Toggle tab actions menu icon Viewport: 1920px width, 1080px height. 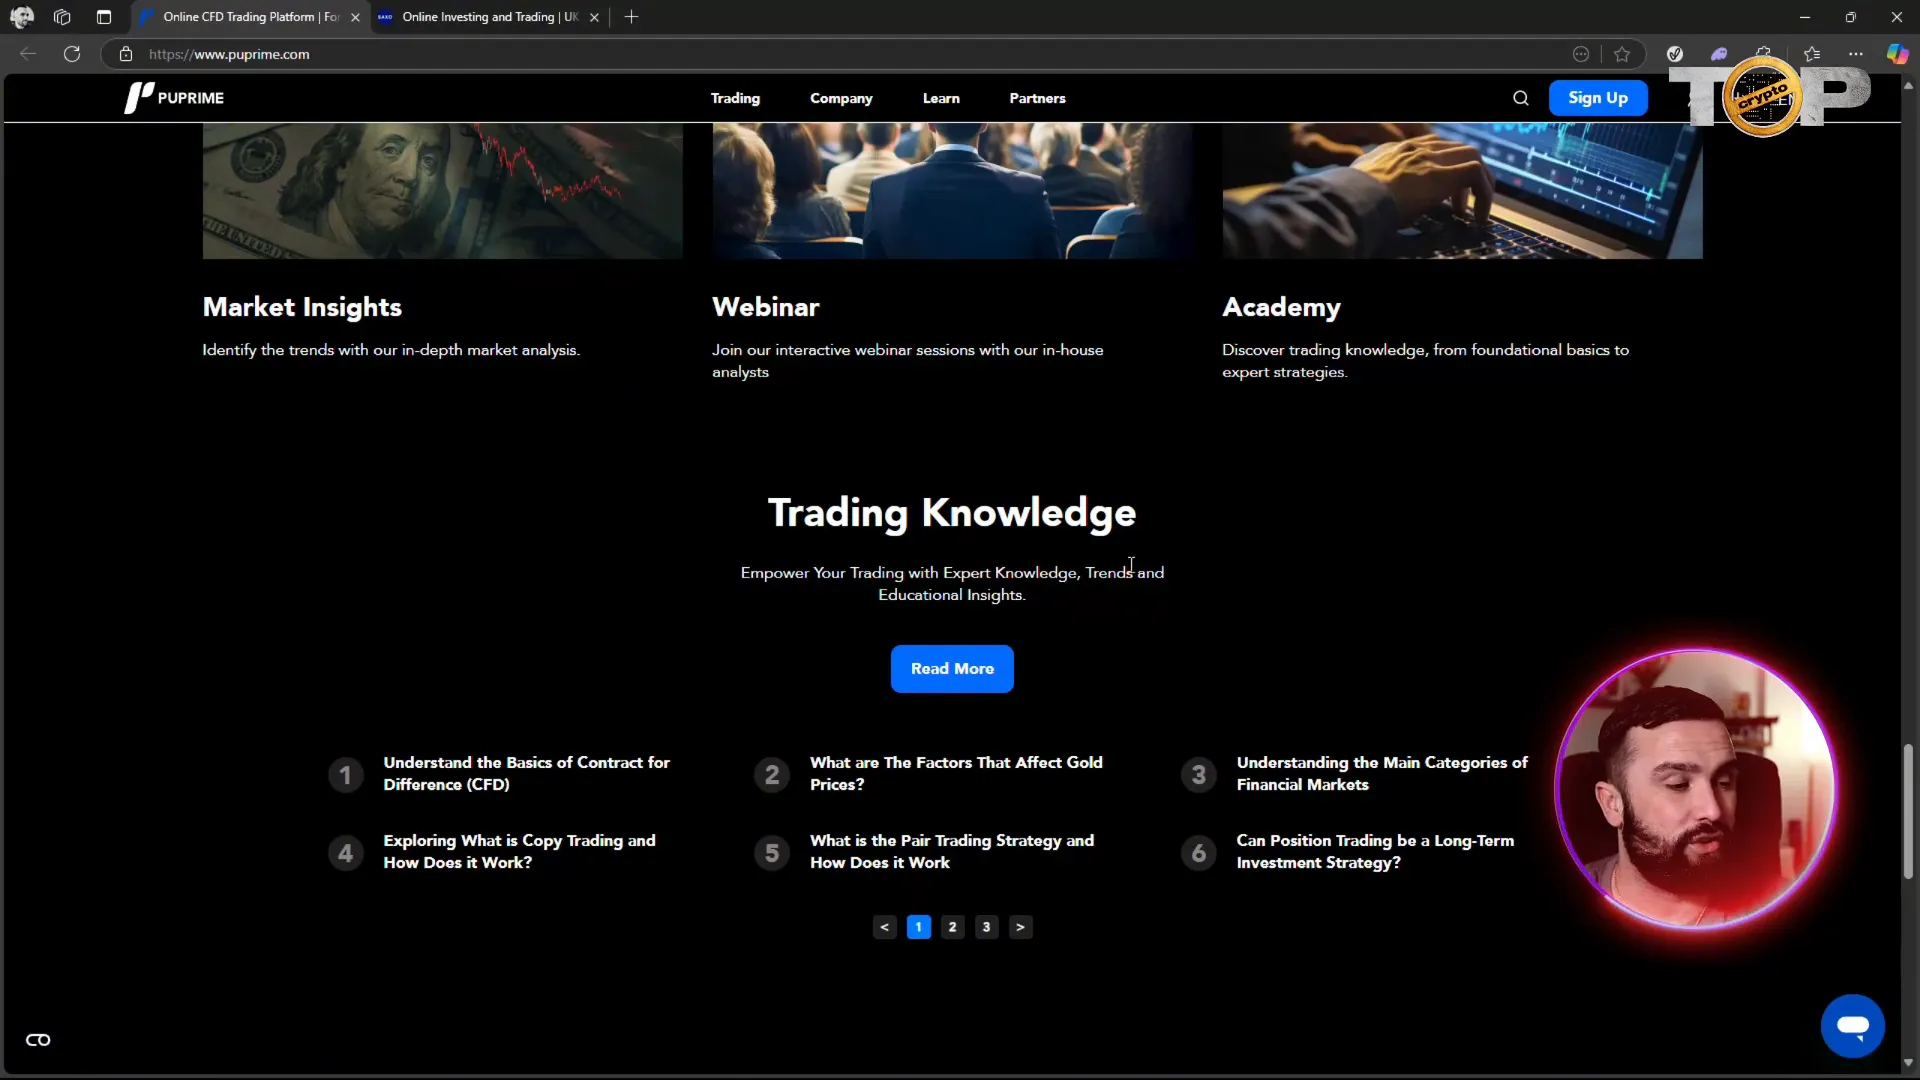click(x=104, y=17)
